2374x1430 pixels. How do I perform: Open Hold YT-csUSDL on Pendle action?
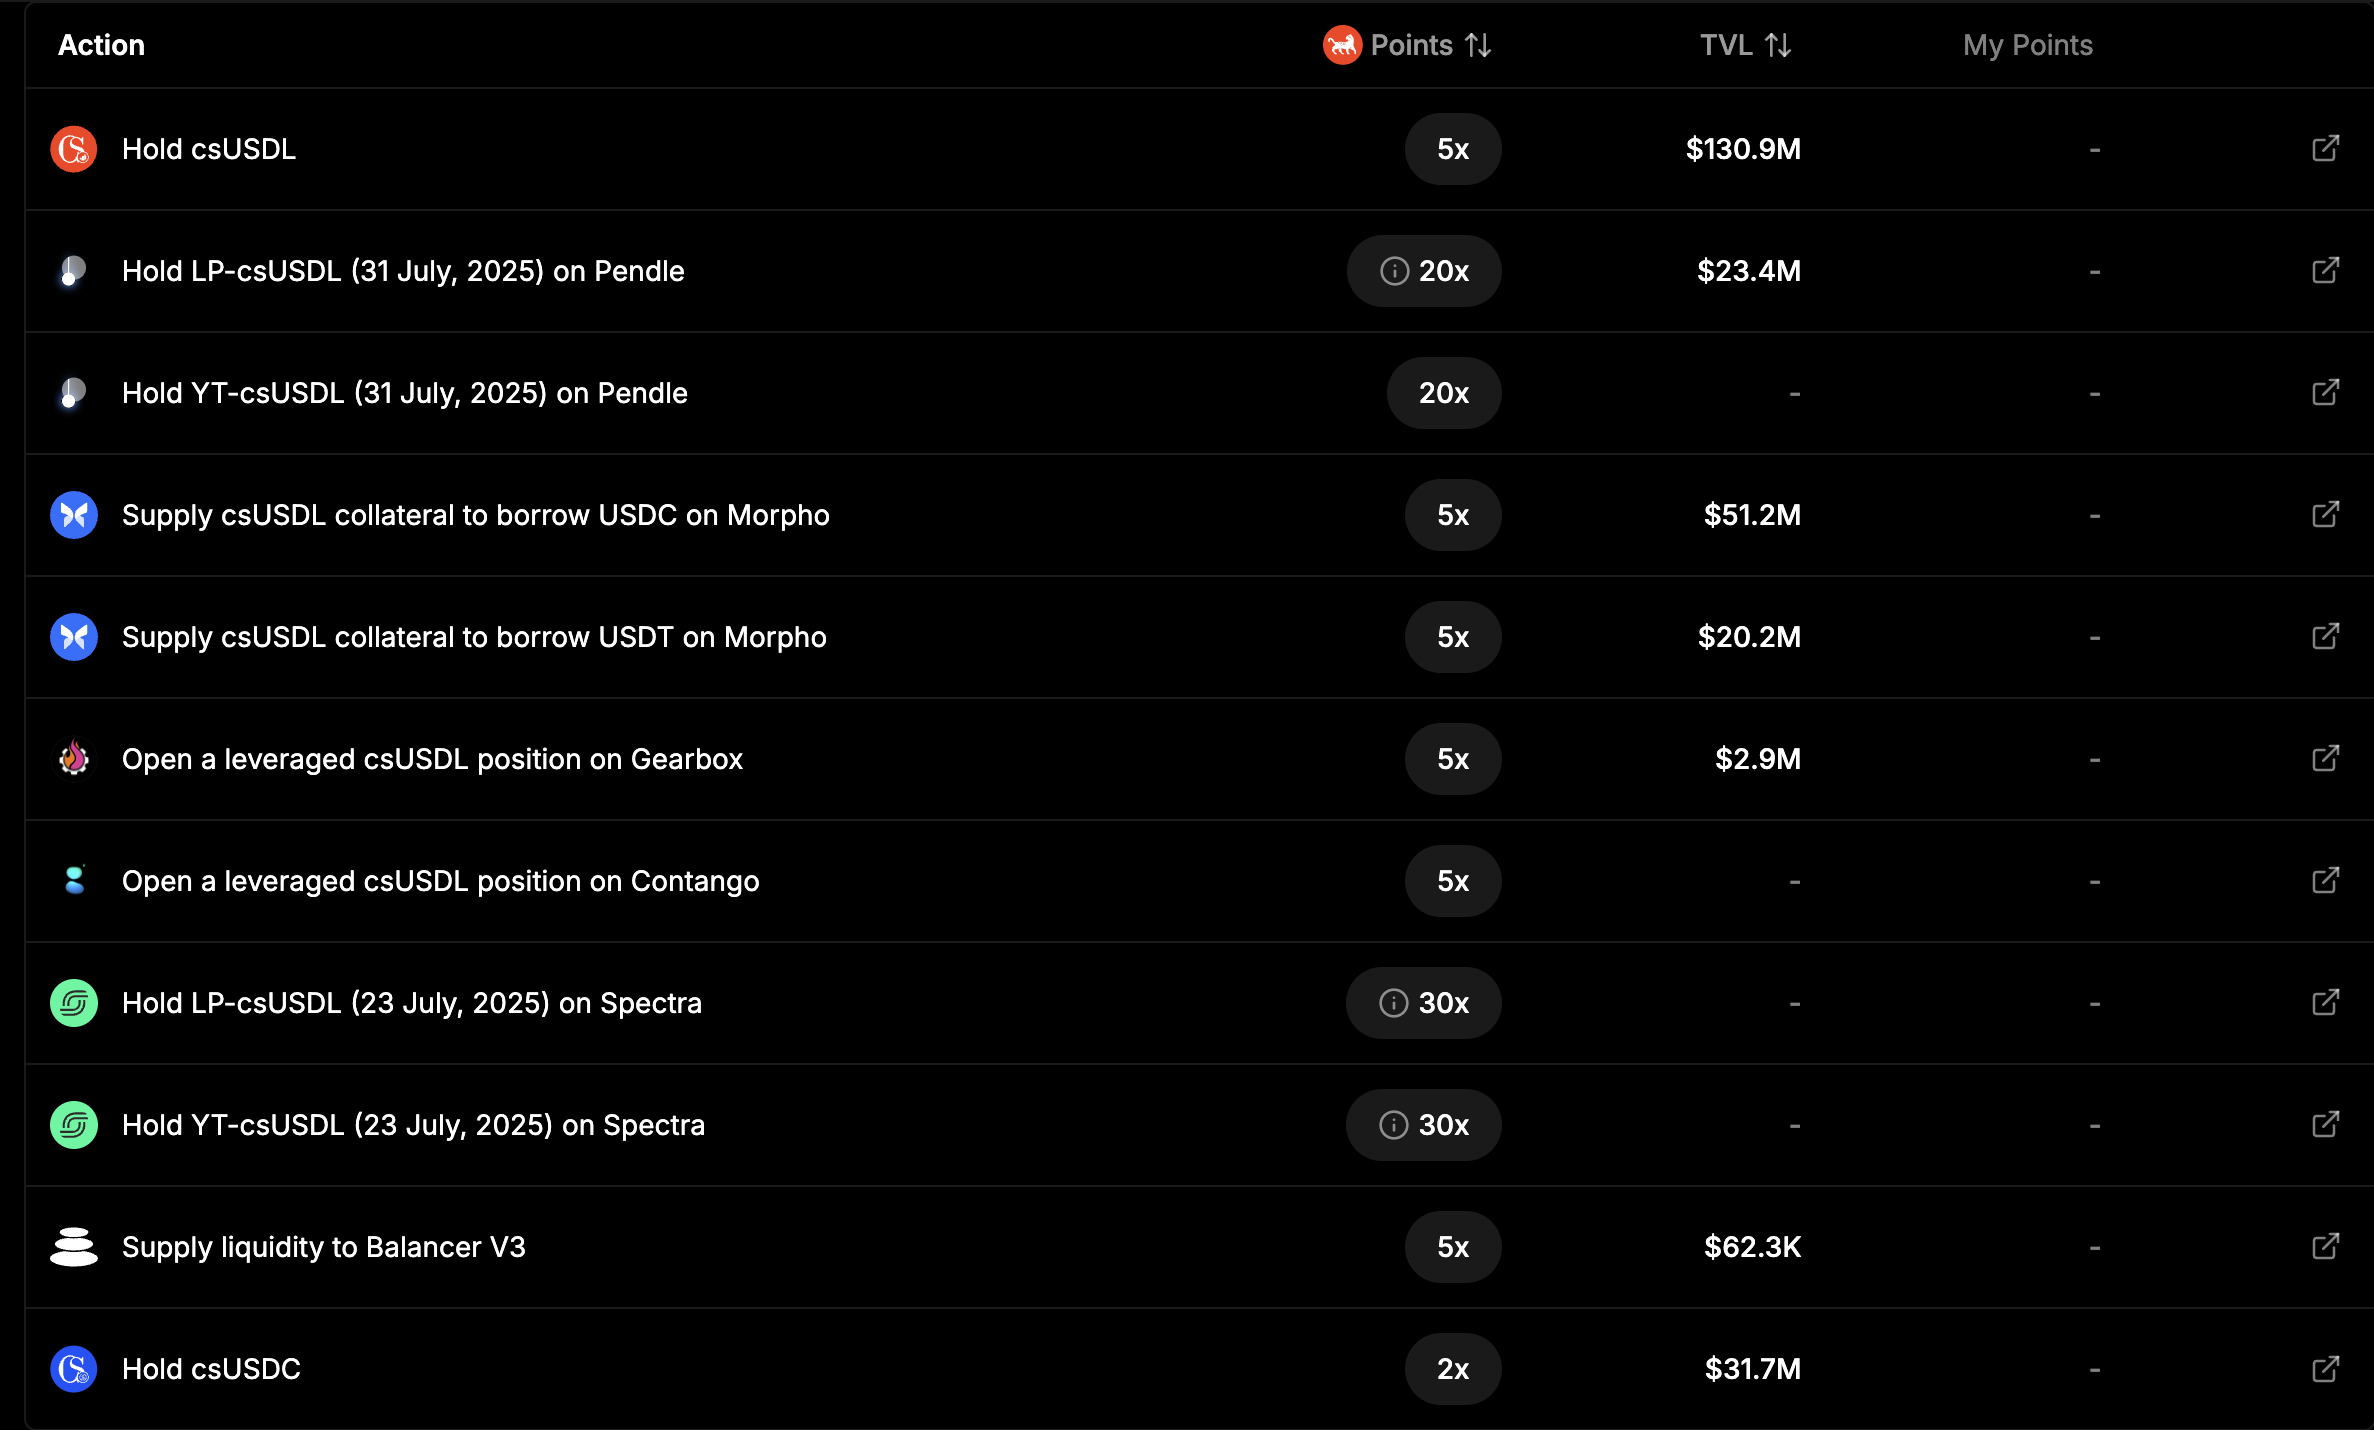tap(404, 393)
